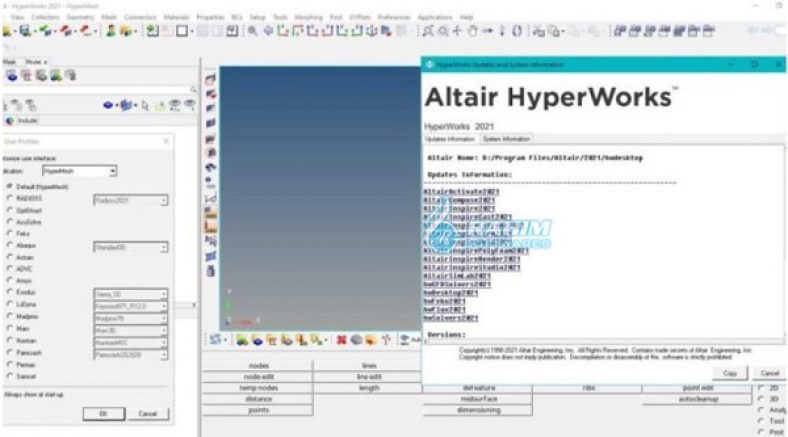This screenshot has height=437, width=788.
Task: Click OK in the User Profiles dialog
Action: pyautogui.click(x=104, y=414)
